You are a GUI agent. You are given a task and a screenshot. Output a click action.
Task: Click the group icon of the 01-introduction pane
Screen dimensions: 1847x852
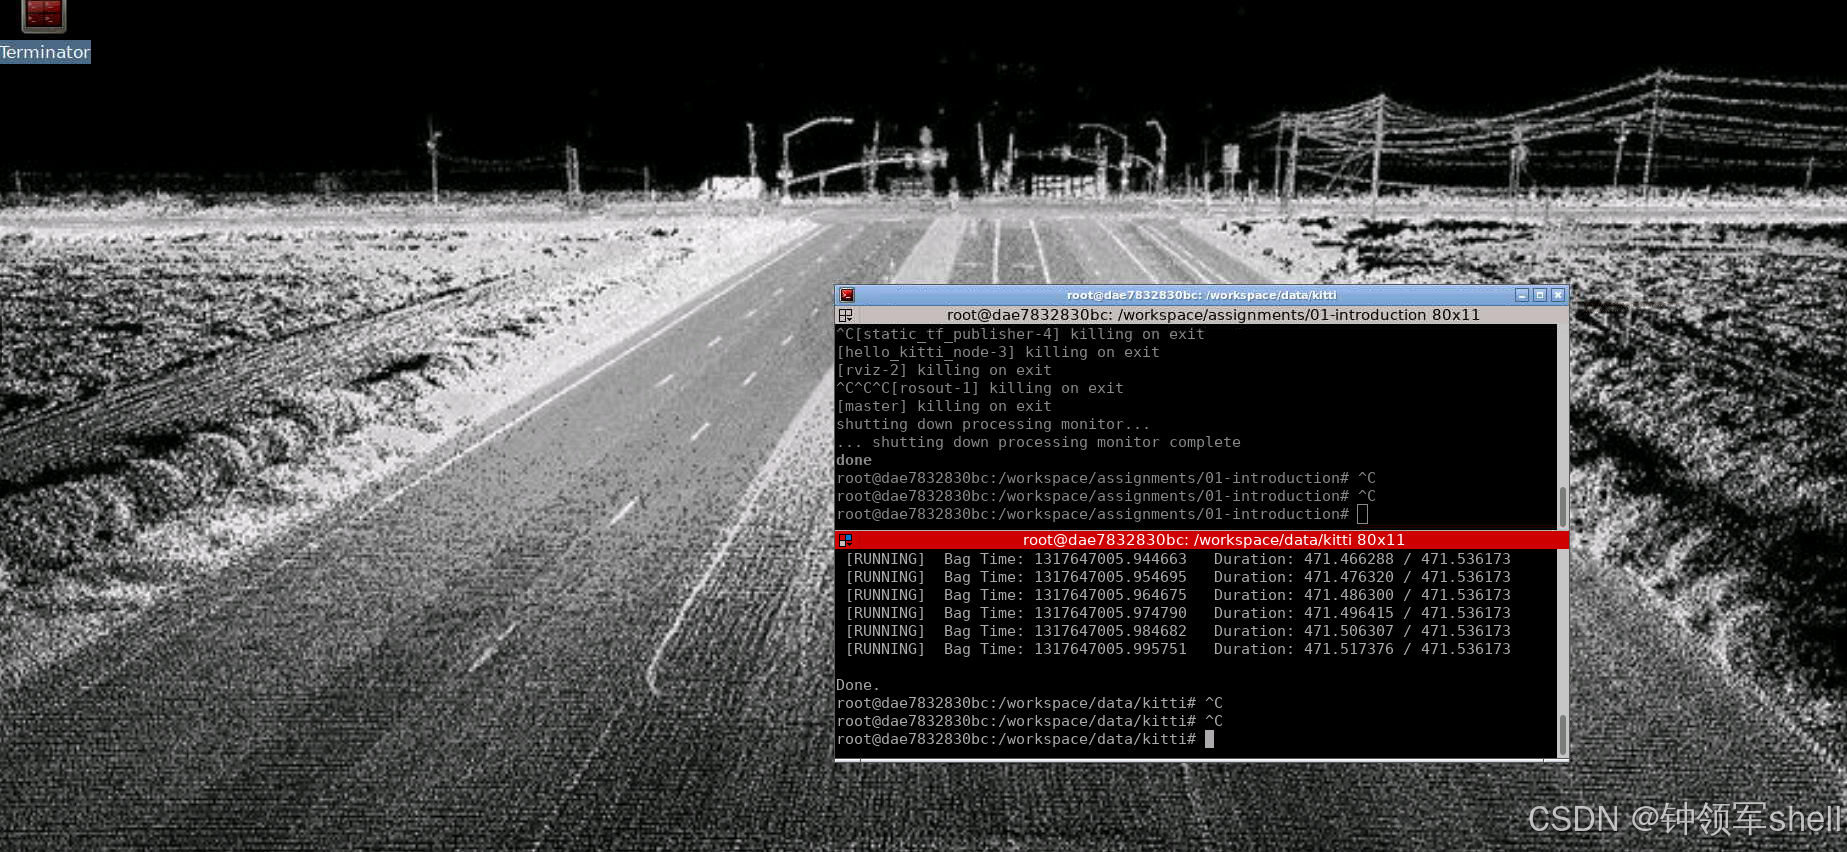845,315
